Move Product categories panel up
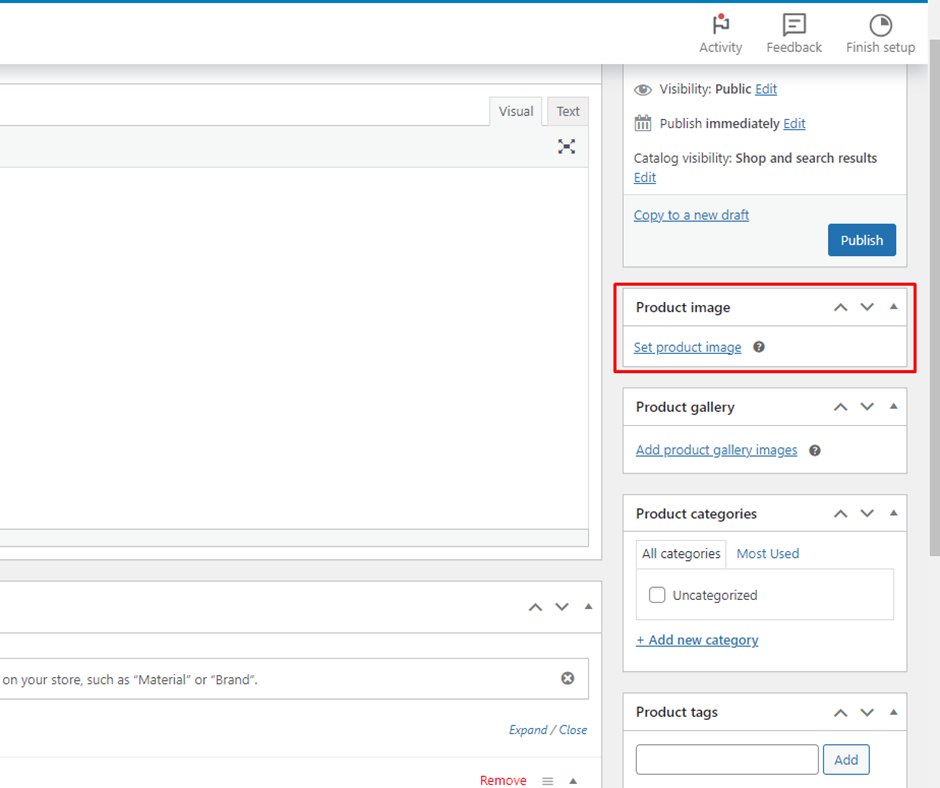The height and width of the screenshot is (788, 940). pyautogui.click(x=840, y=514)
